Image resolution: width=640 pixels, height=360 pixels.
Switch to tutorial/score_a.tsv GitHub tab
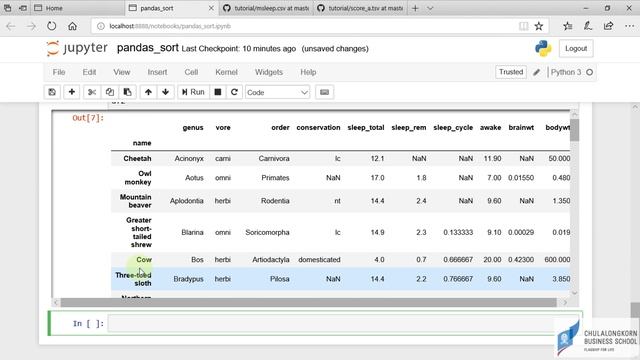click(x=360, y=8)
